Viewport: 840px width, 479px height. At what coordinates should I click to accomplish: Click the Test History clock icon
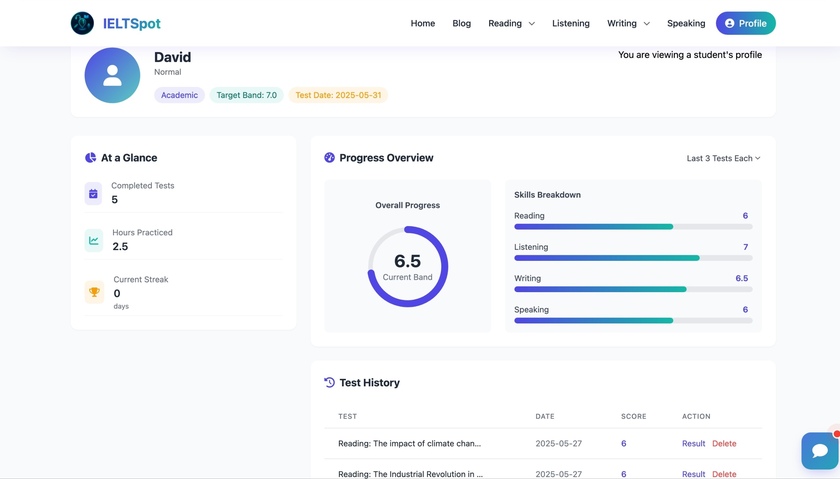click(330, 383)
